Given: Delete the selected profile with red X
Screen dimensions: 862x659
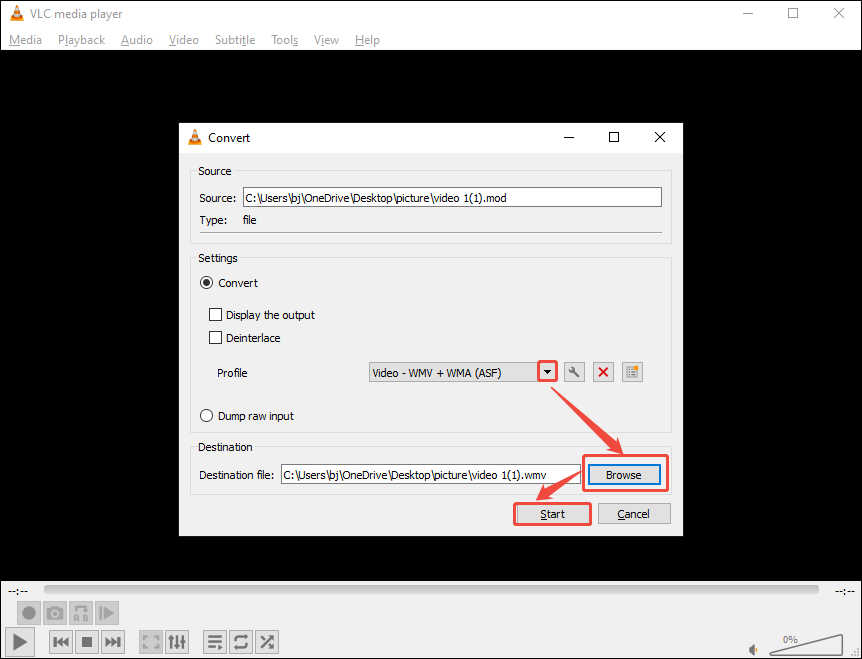Looking at the screenshot, I should (602, 371).
